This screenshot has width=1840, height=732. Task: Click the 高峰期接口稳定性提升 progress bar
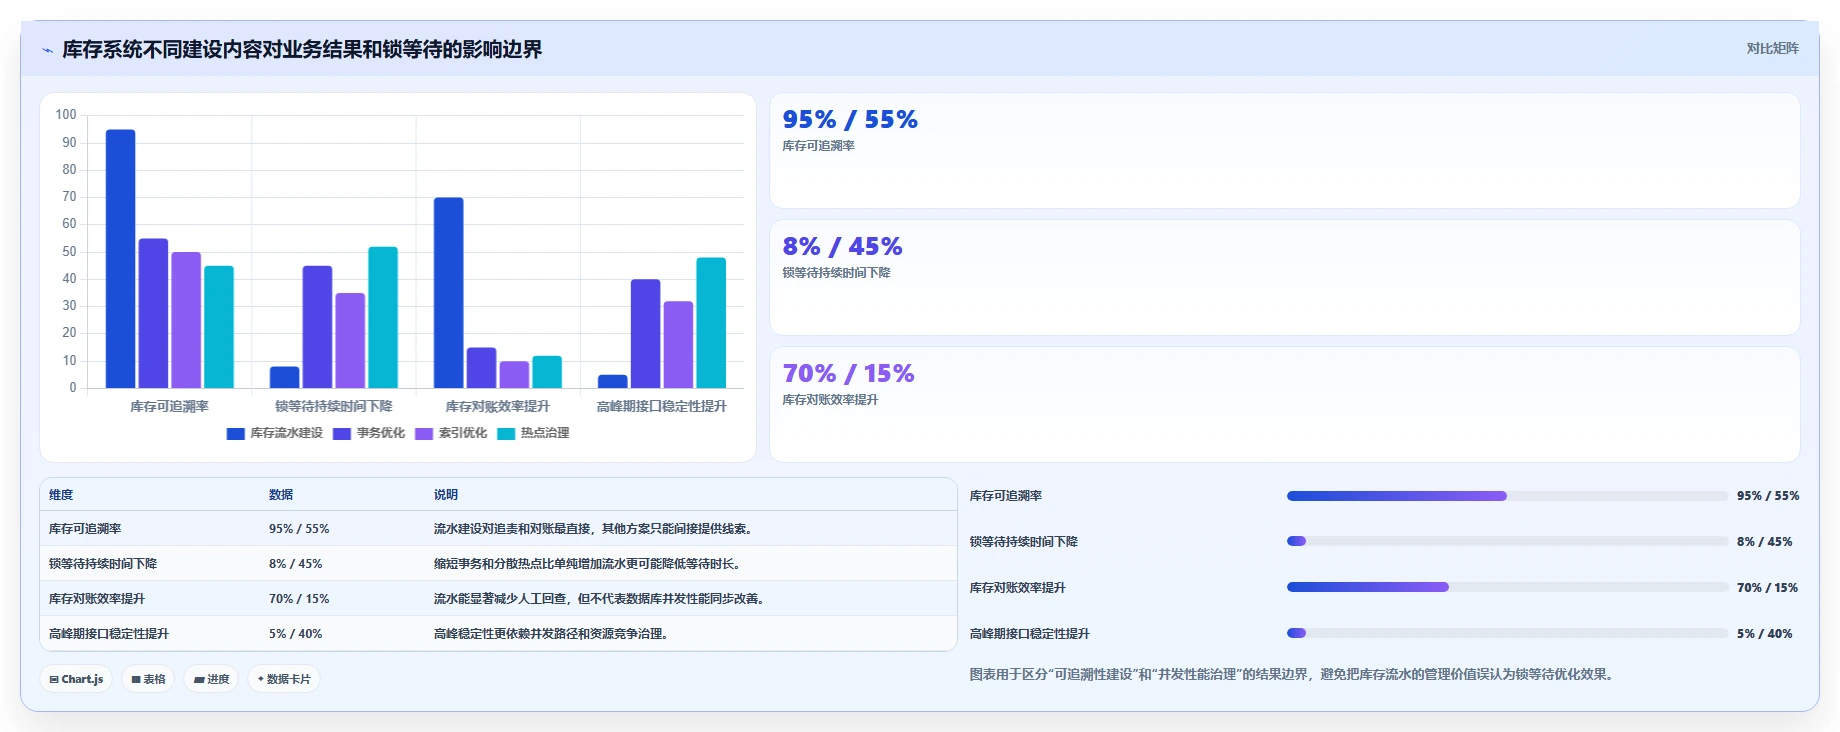pyautogui.click(x=1507, y=634)
